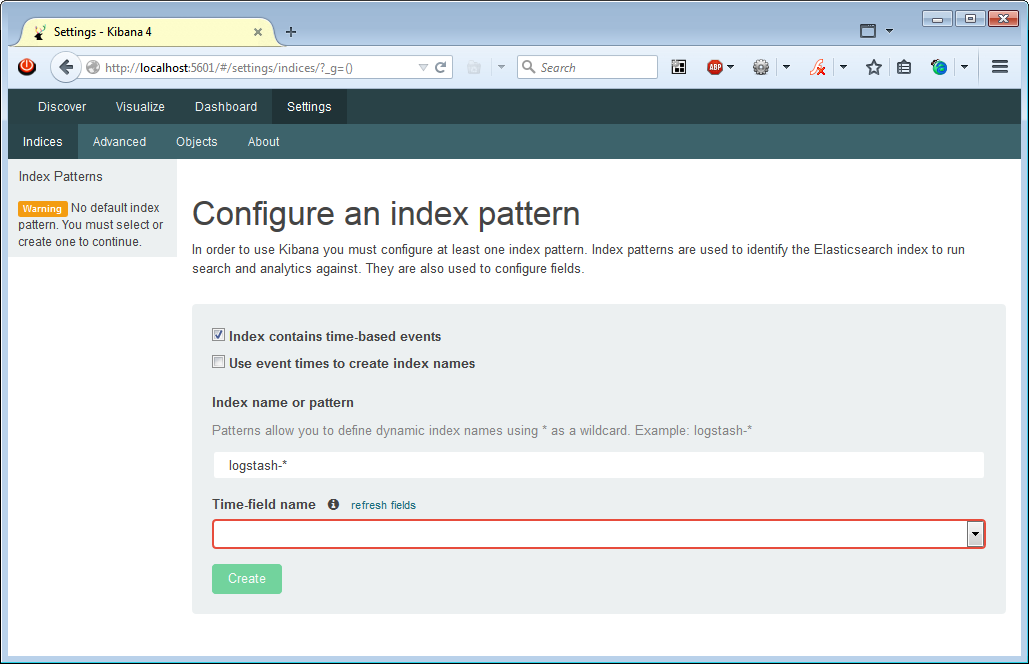The height and width of the screenshot is (664, 1029).
Task: Click the grayed camera icon beside URL bar
Action: click(474, 68)
